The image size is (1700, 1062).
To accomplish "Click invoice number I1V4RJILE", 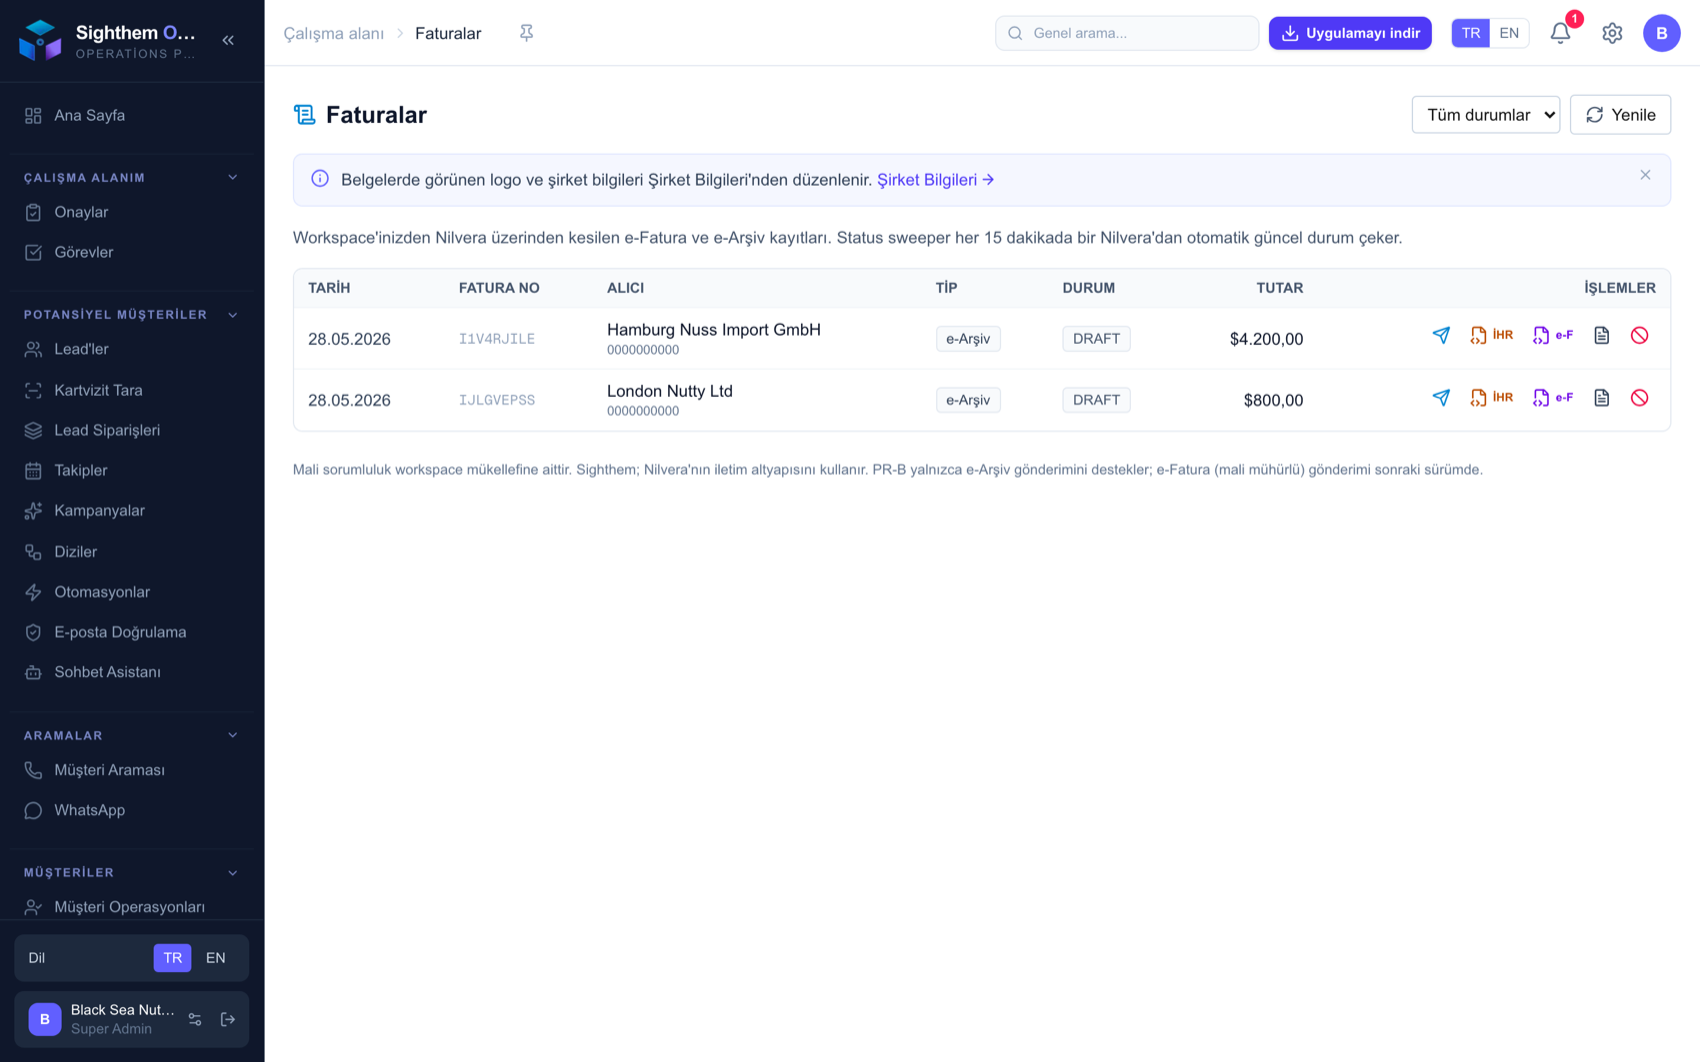I will coord(497,339).
